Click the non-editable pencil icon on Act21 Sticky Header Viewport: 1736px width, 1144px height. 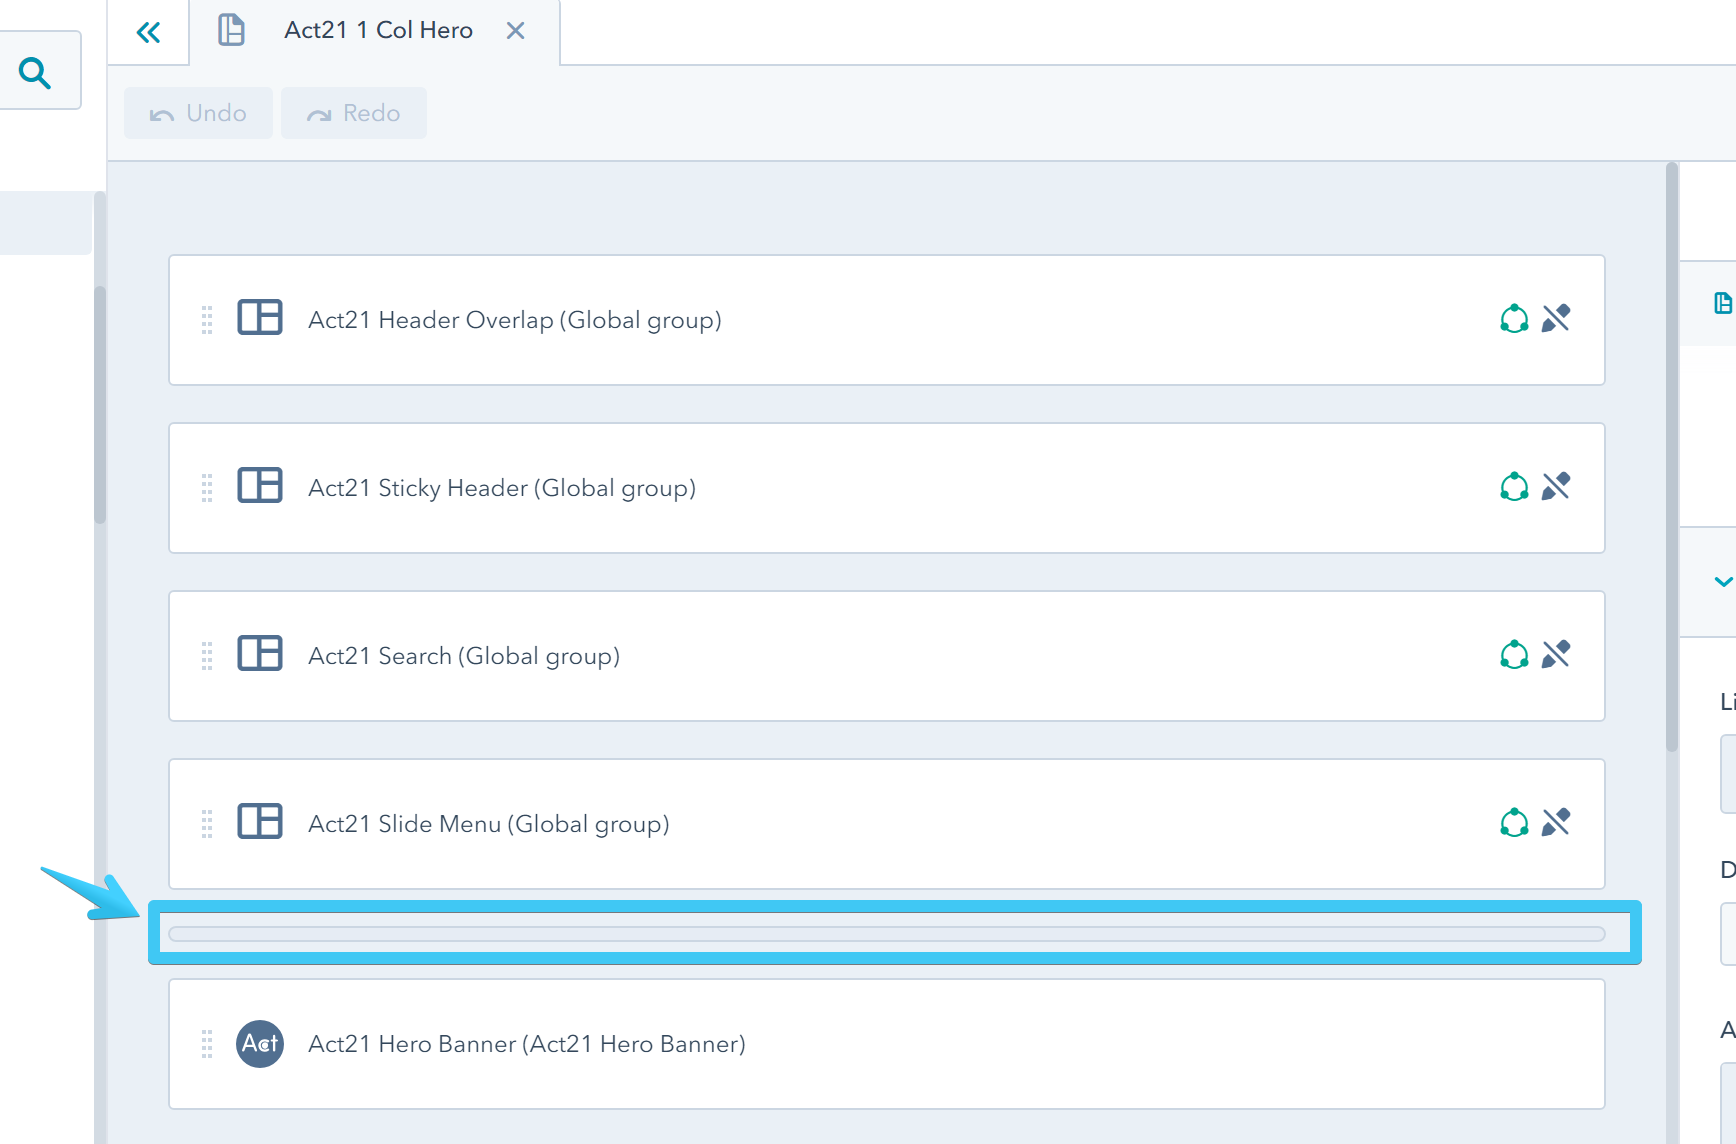coord(1556,487)
